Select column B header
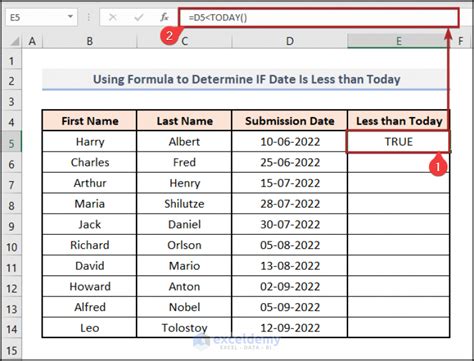This screenshot has width=474, height=361. click(x=89, y=41)
